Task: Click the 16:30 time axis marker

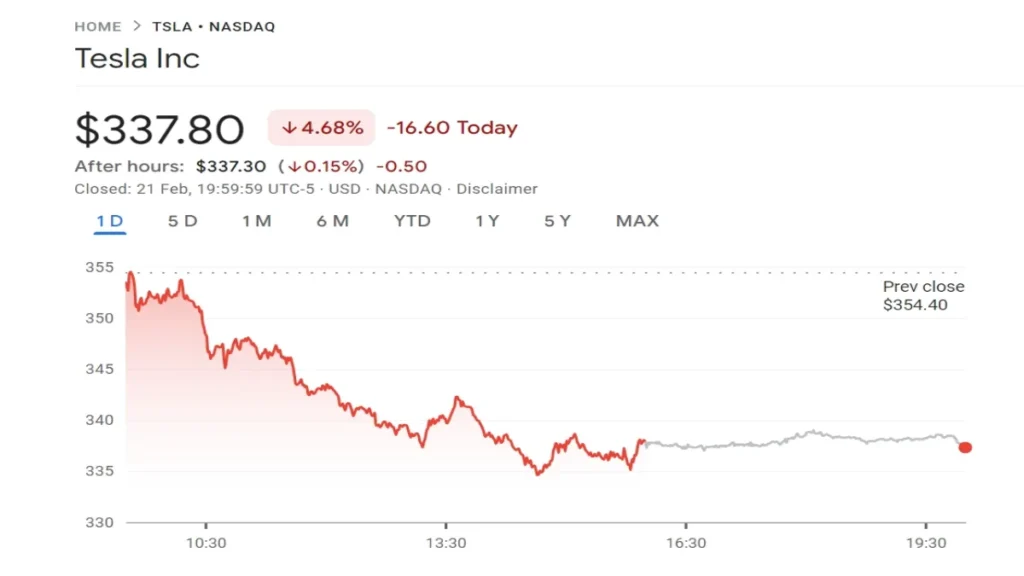Action: (x=685, y=543)
